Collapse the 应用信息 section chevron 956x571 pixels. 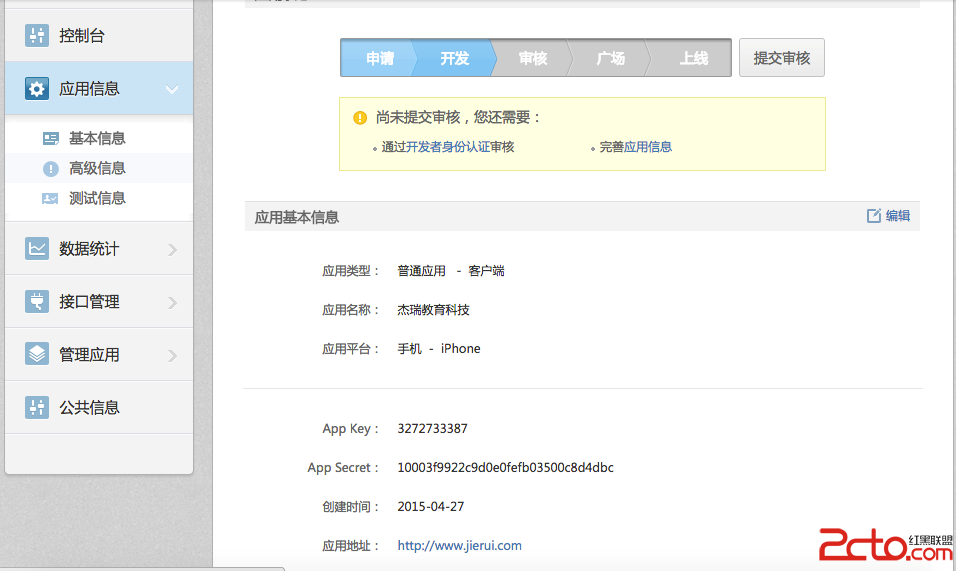pyautogui.click(x=172, y=90)
